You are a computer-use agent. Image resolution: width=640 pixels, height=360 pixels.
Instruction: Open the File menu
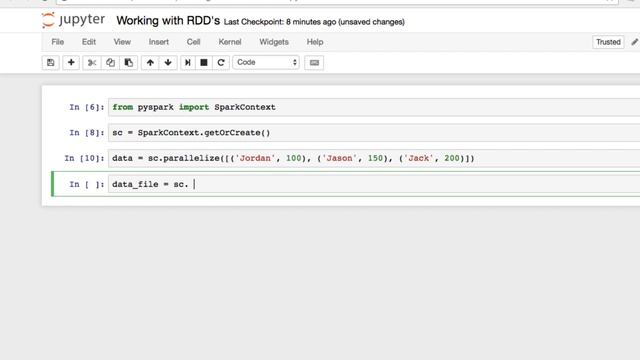pos(58,42)
